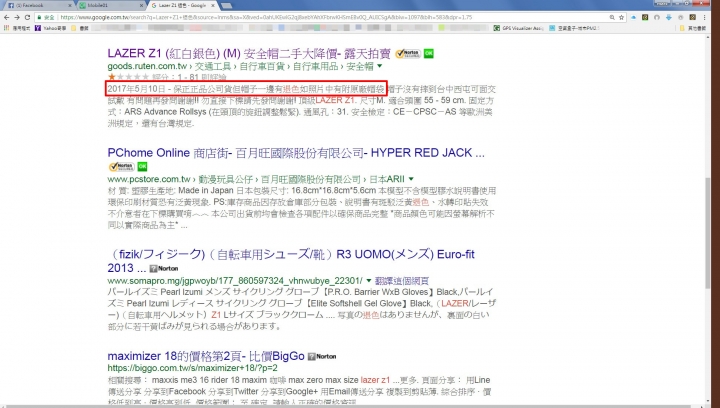Click into the address bar URL field

(321, 17)
